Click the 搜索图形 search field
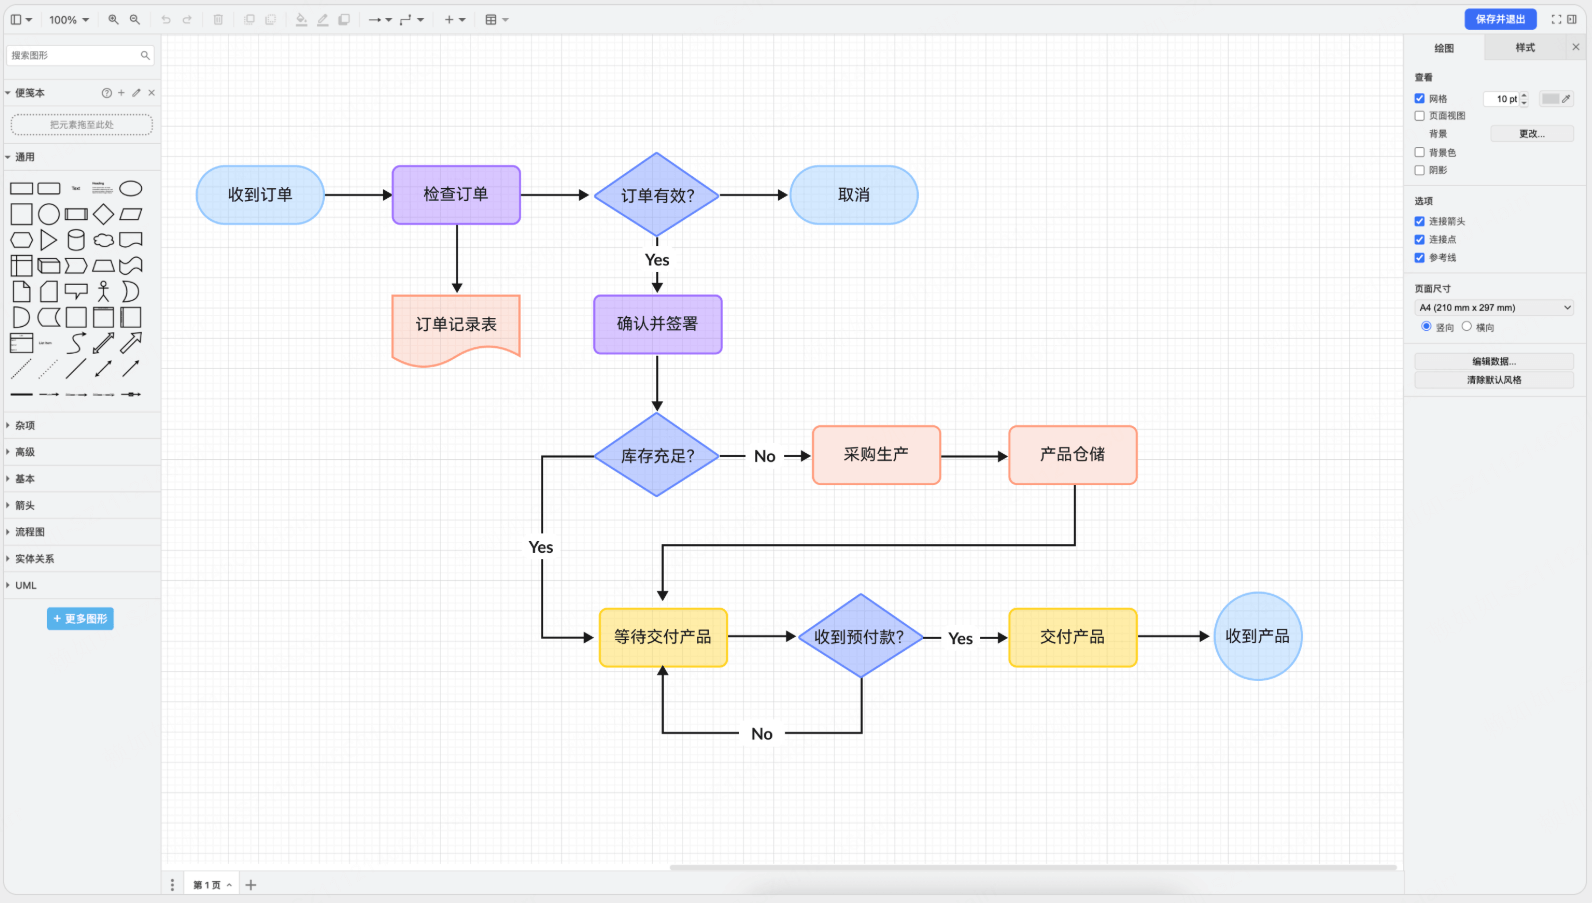 coord(75,56)
